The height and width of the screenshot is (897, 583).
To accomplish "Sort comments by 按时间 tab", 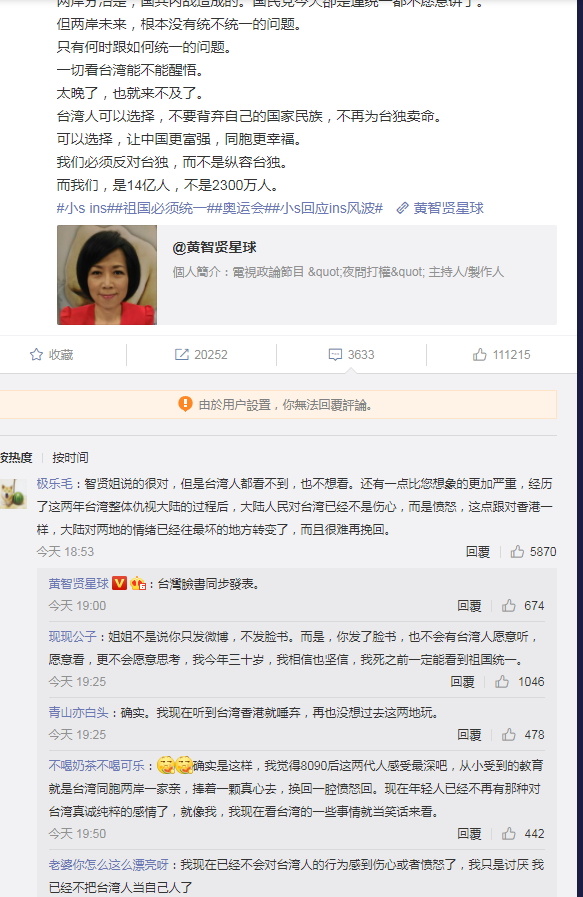I will [70, 458].
